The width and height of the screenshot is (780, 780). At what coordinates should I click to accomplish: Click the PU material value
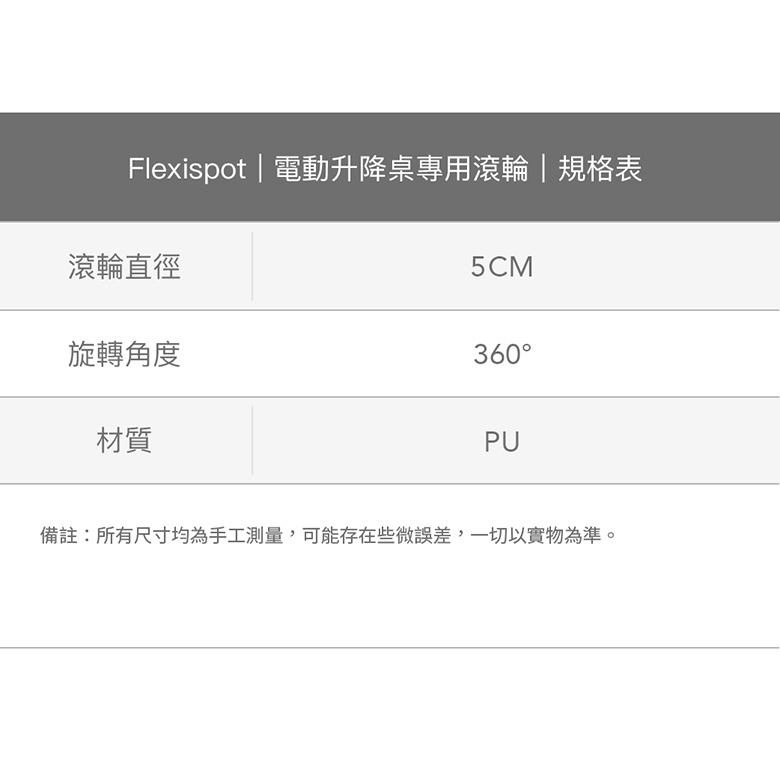(x=502, y=441)
